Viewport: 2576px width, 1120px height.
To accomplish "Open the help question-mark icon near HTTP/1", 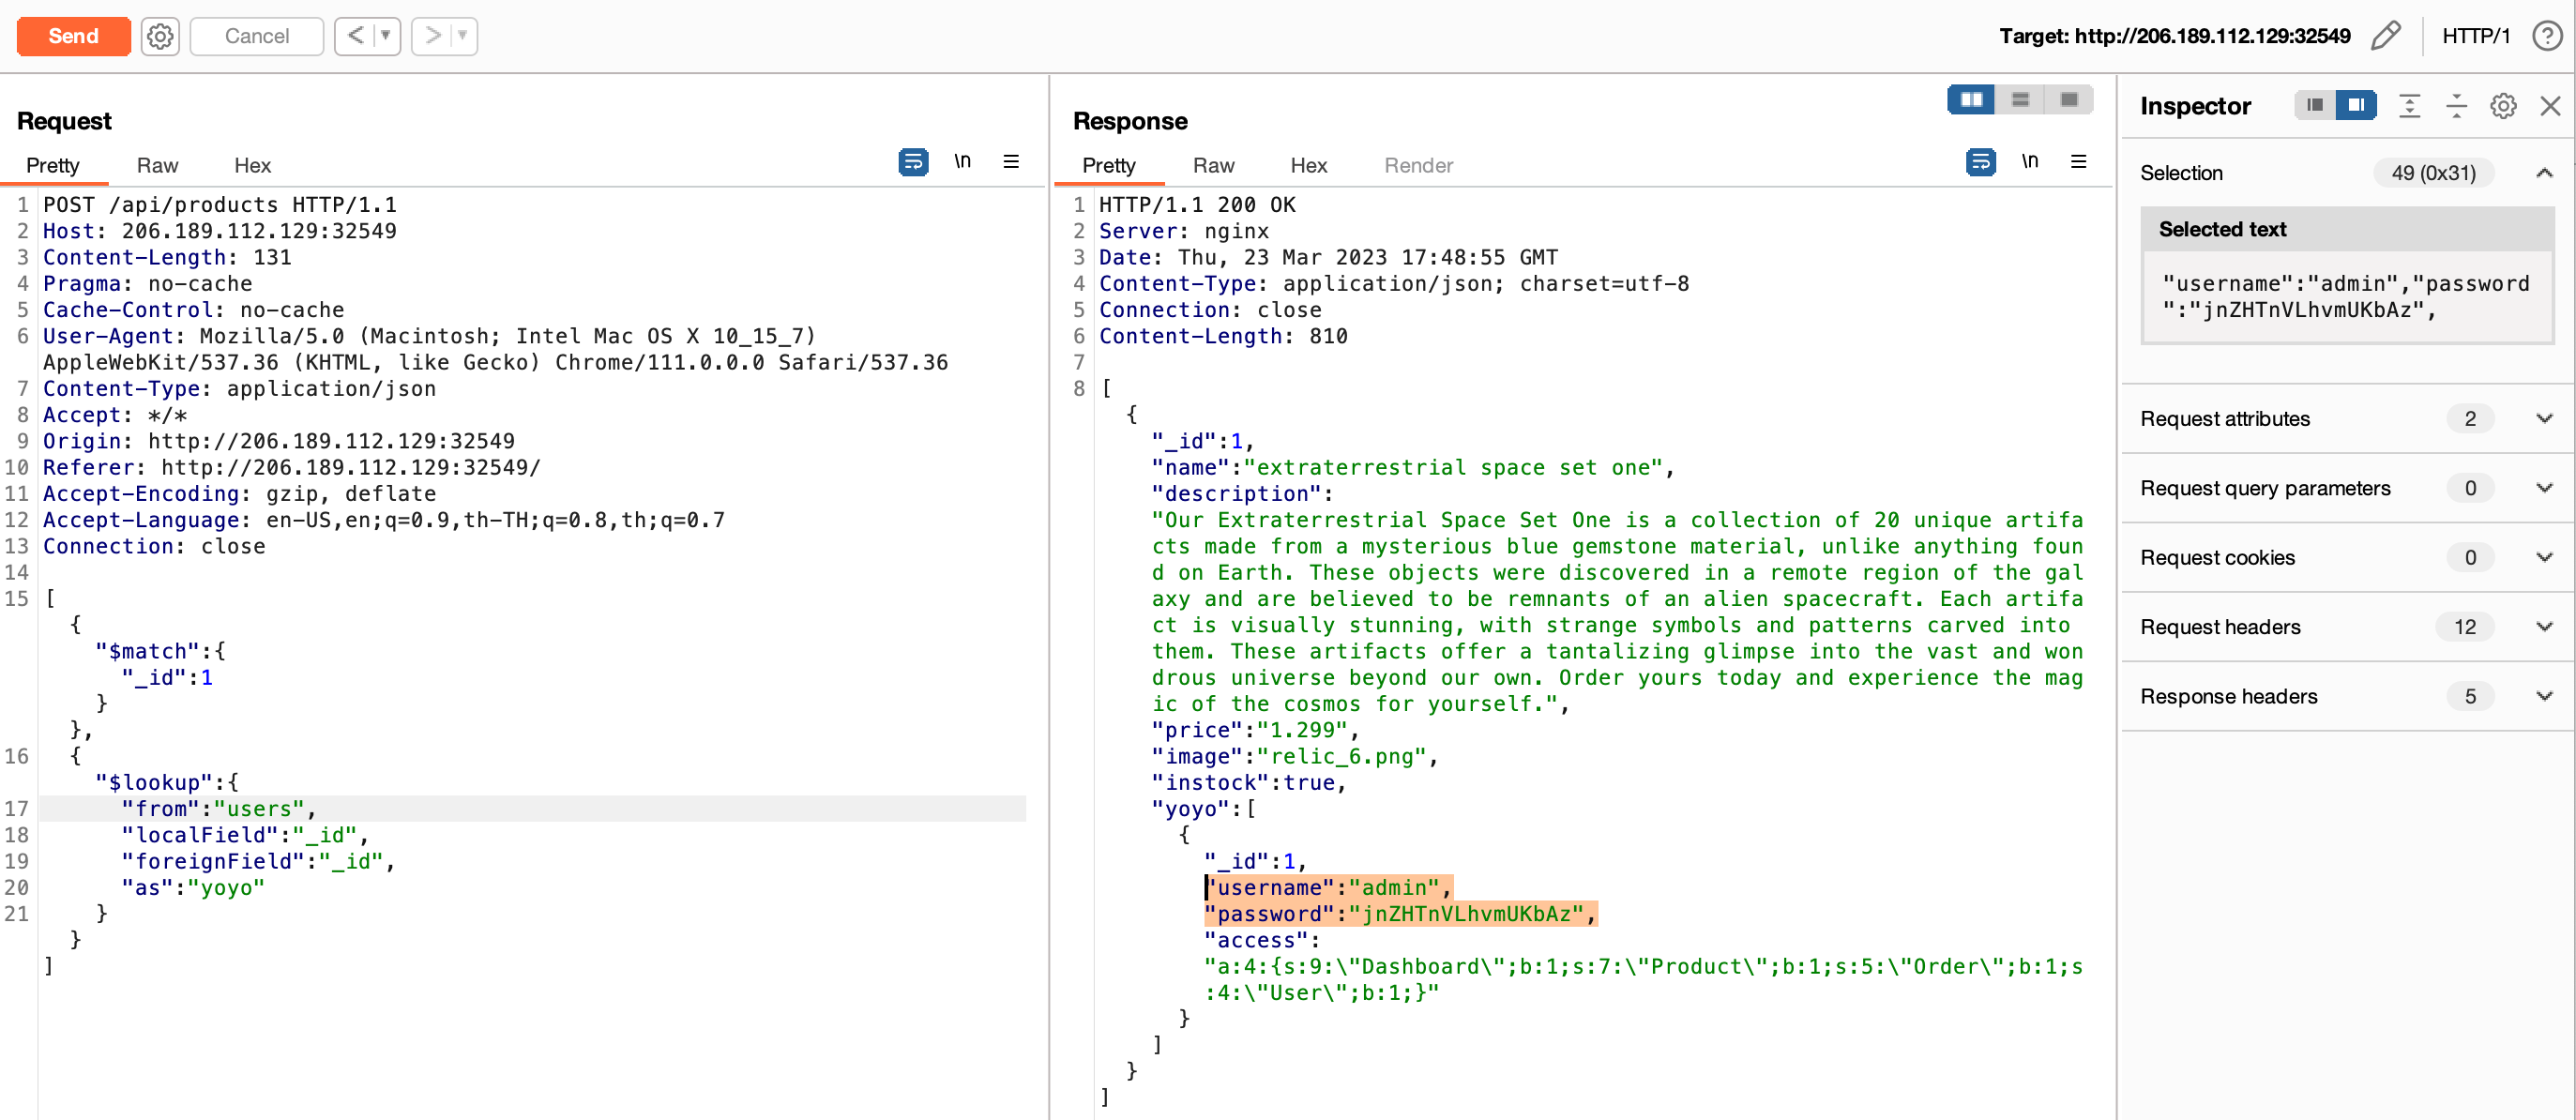I will coord(2548,36).
